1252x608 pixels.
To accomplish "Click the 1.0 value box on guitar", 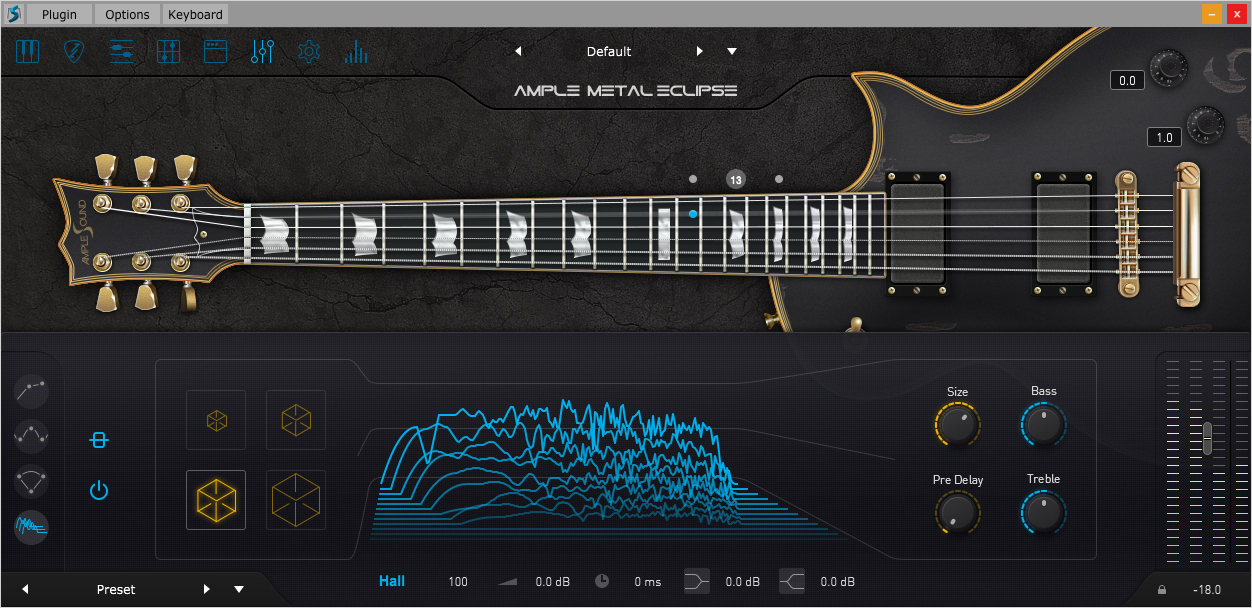I will coord(1164,137).
